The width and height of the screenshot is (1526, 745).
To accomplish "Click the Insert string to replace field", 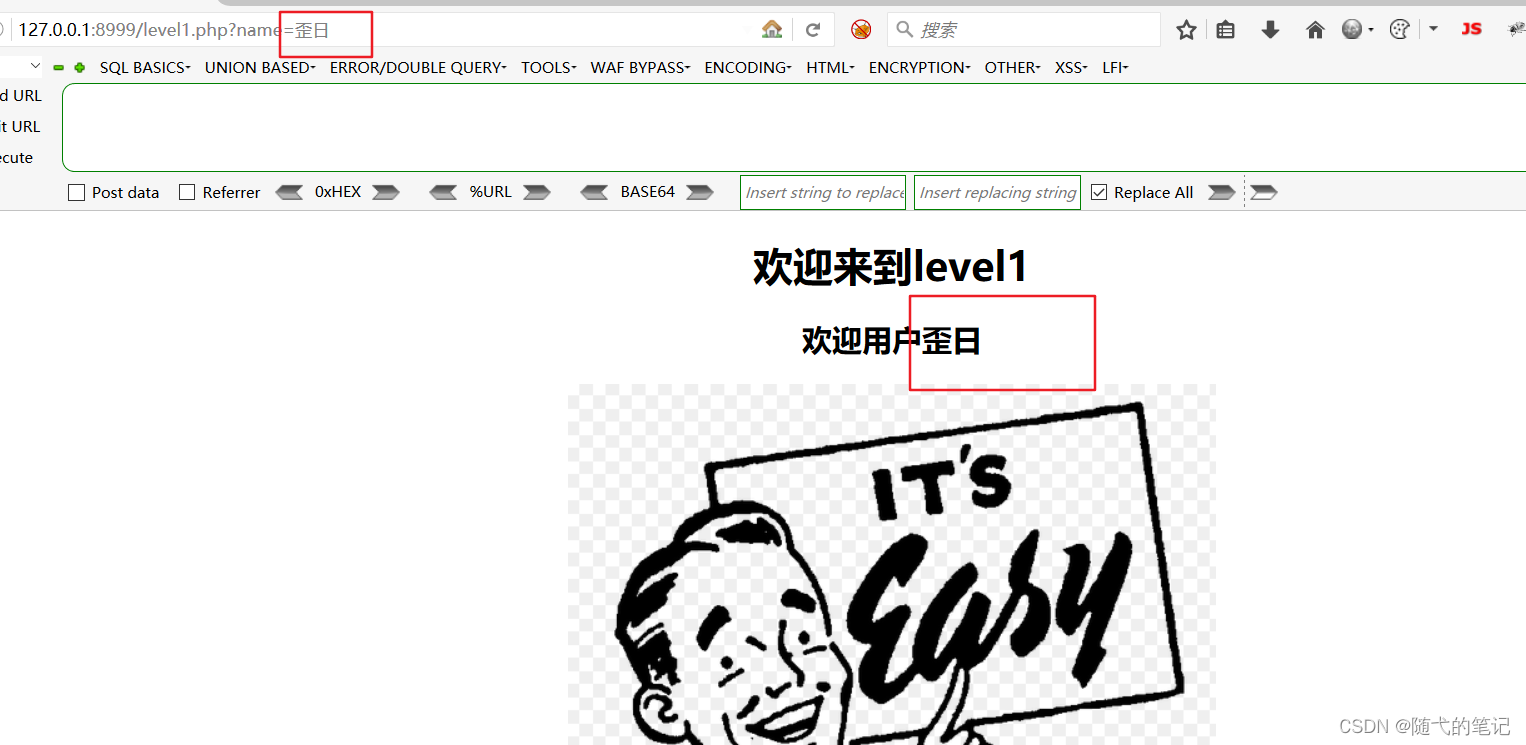I will (x=822, y=191).
